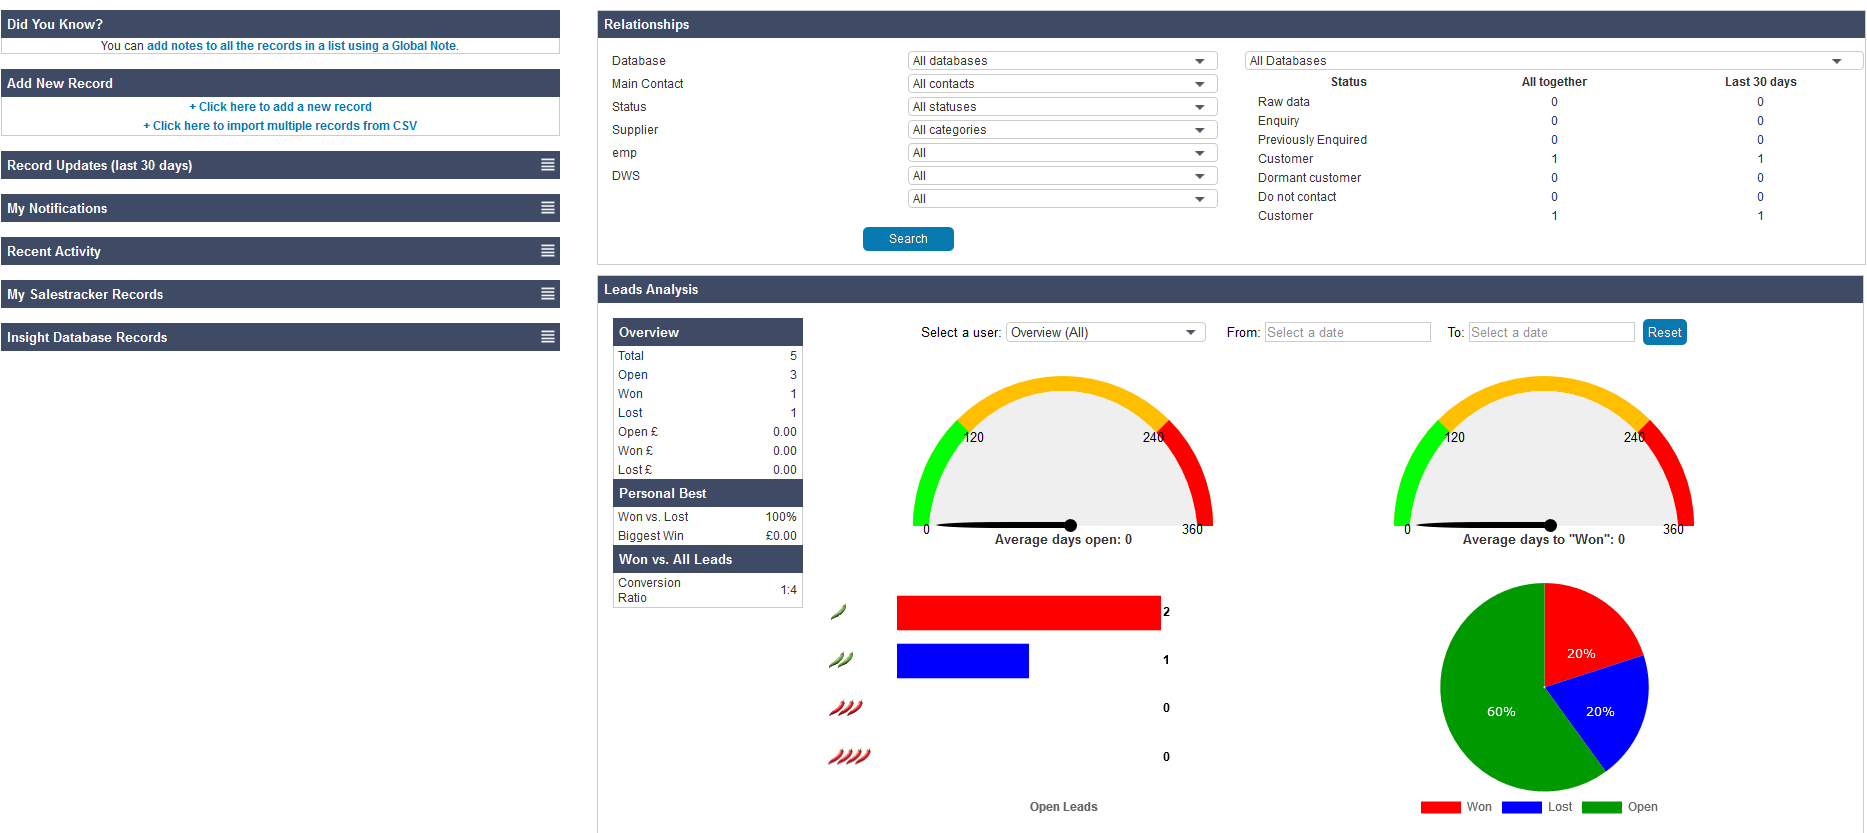Click the Reset button
The height and width of the screenshot is (833, 1867).
coord(1664,333)
